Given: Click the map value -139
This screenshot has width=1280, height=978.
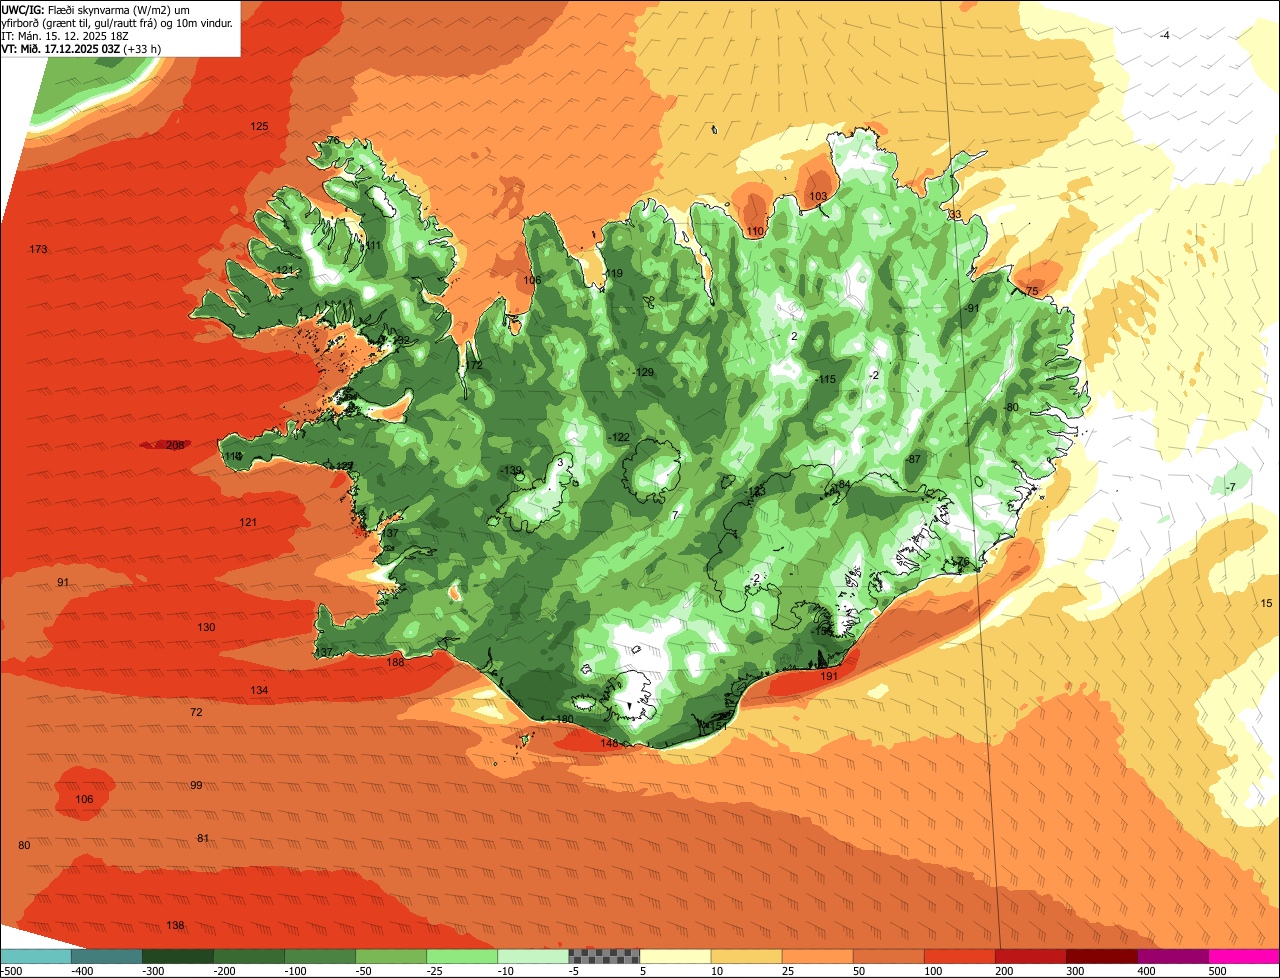Looking at the screenshot, I should 511,470.
